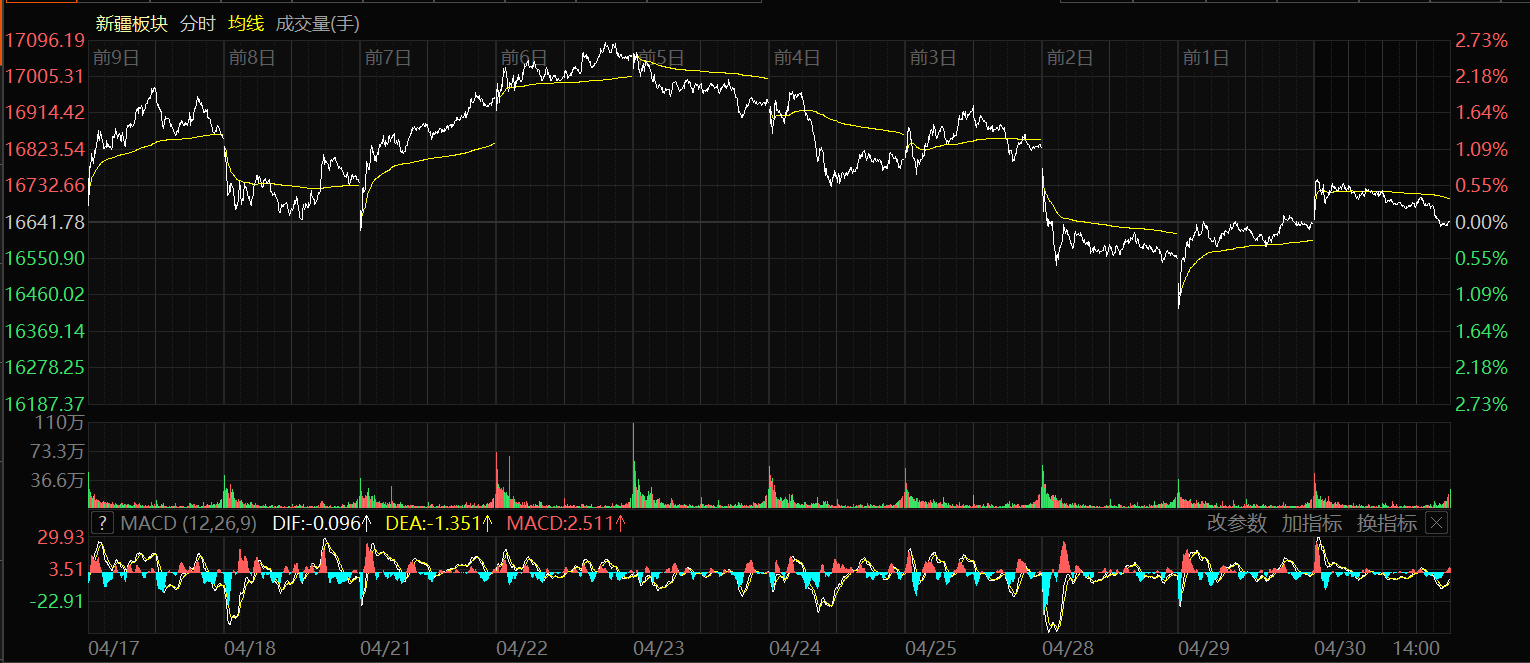The height and width of the screenshot is (663, 1530).
Task: Click the 04/29 date on the time axis
Action: [x=1203, y=648]
